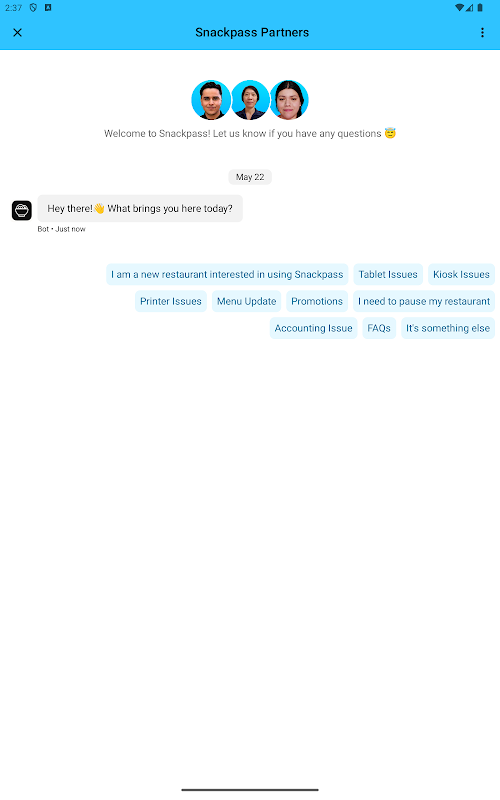The width and height of the screenshot is (500, 800).
Task: Select 'It's something else' reply
Action: tap(448, 329)
